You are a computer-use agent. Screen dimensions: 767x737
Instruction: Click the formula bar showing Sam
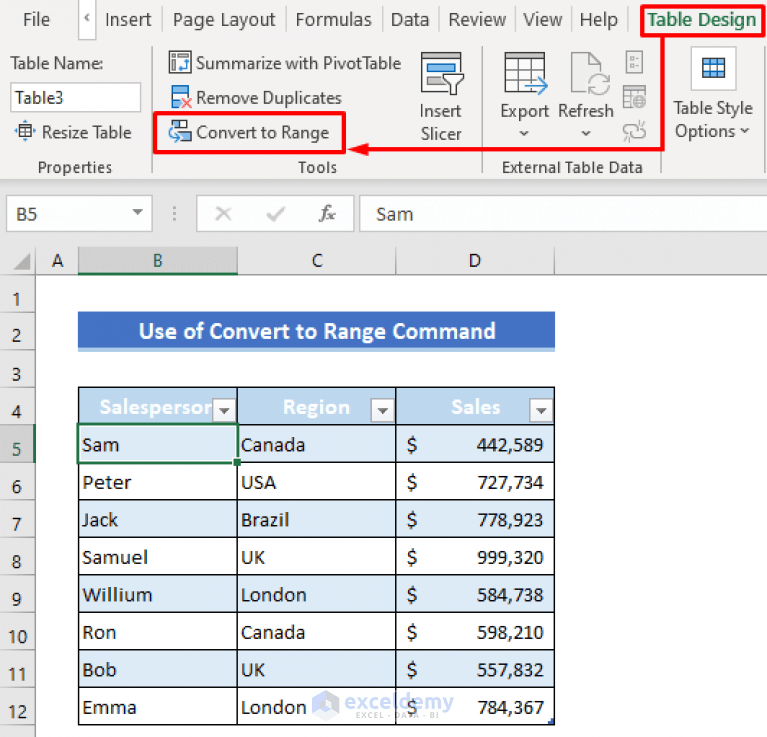click(x=563, y=214)
